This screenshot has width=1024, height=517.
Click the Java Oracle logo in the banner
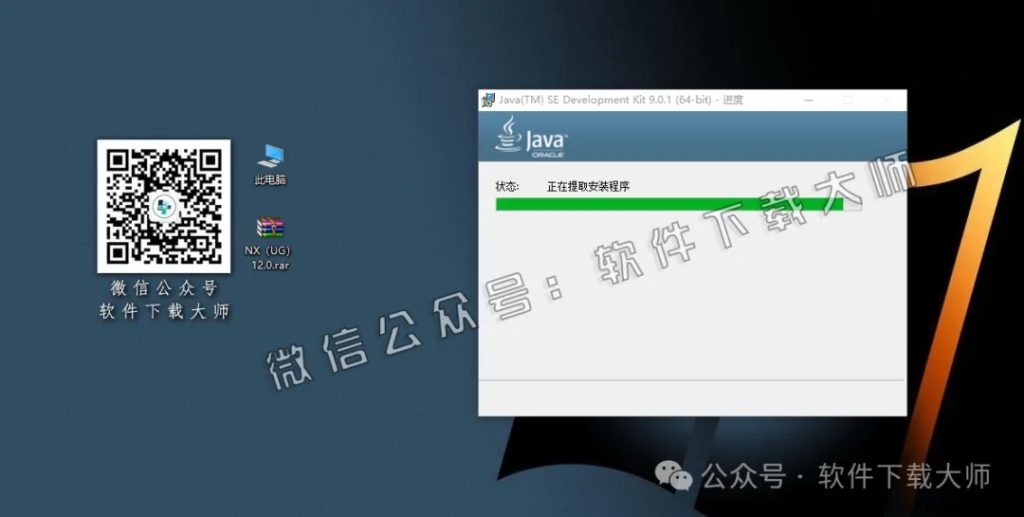[x=532, y=137]
